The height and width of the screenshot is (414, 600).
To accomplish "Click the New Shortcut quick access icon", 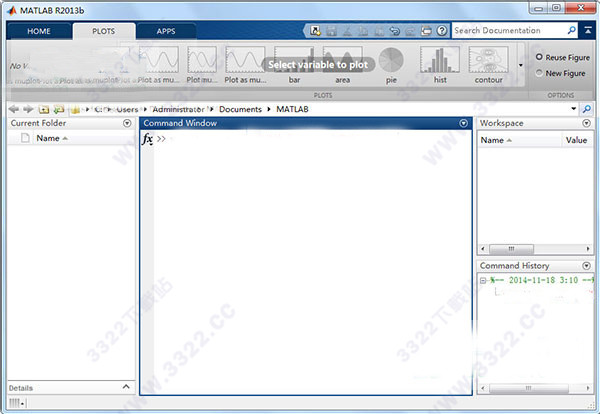I will tap(315, 31).
